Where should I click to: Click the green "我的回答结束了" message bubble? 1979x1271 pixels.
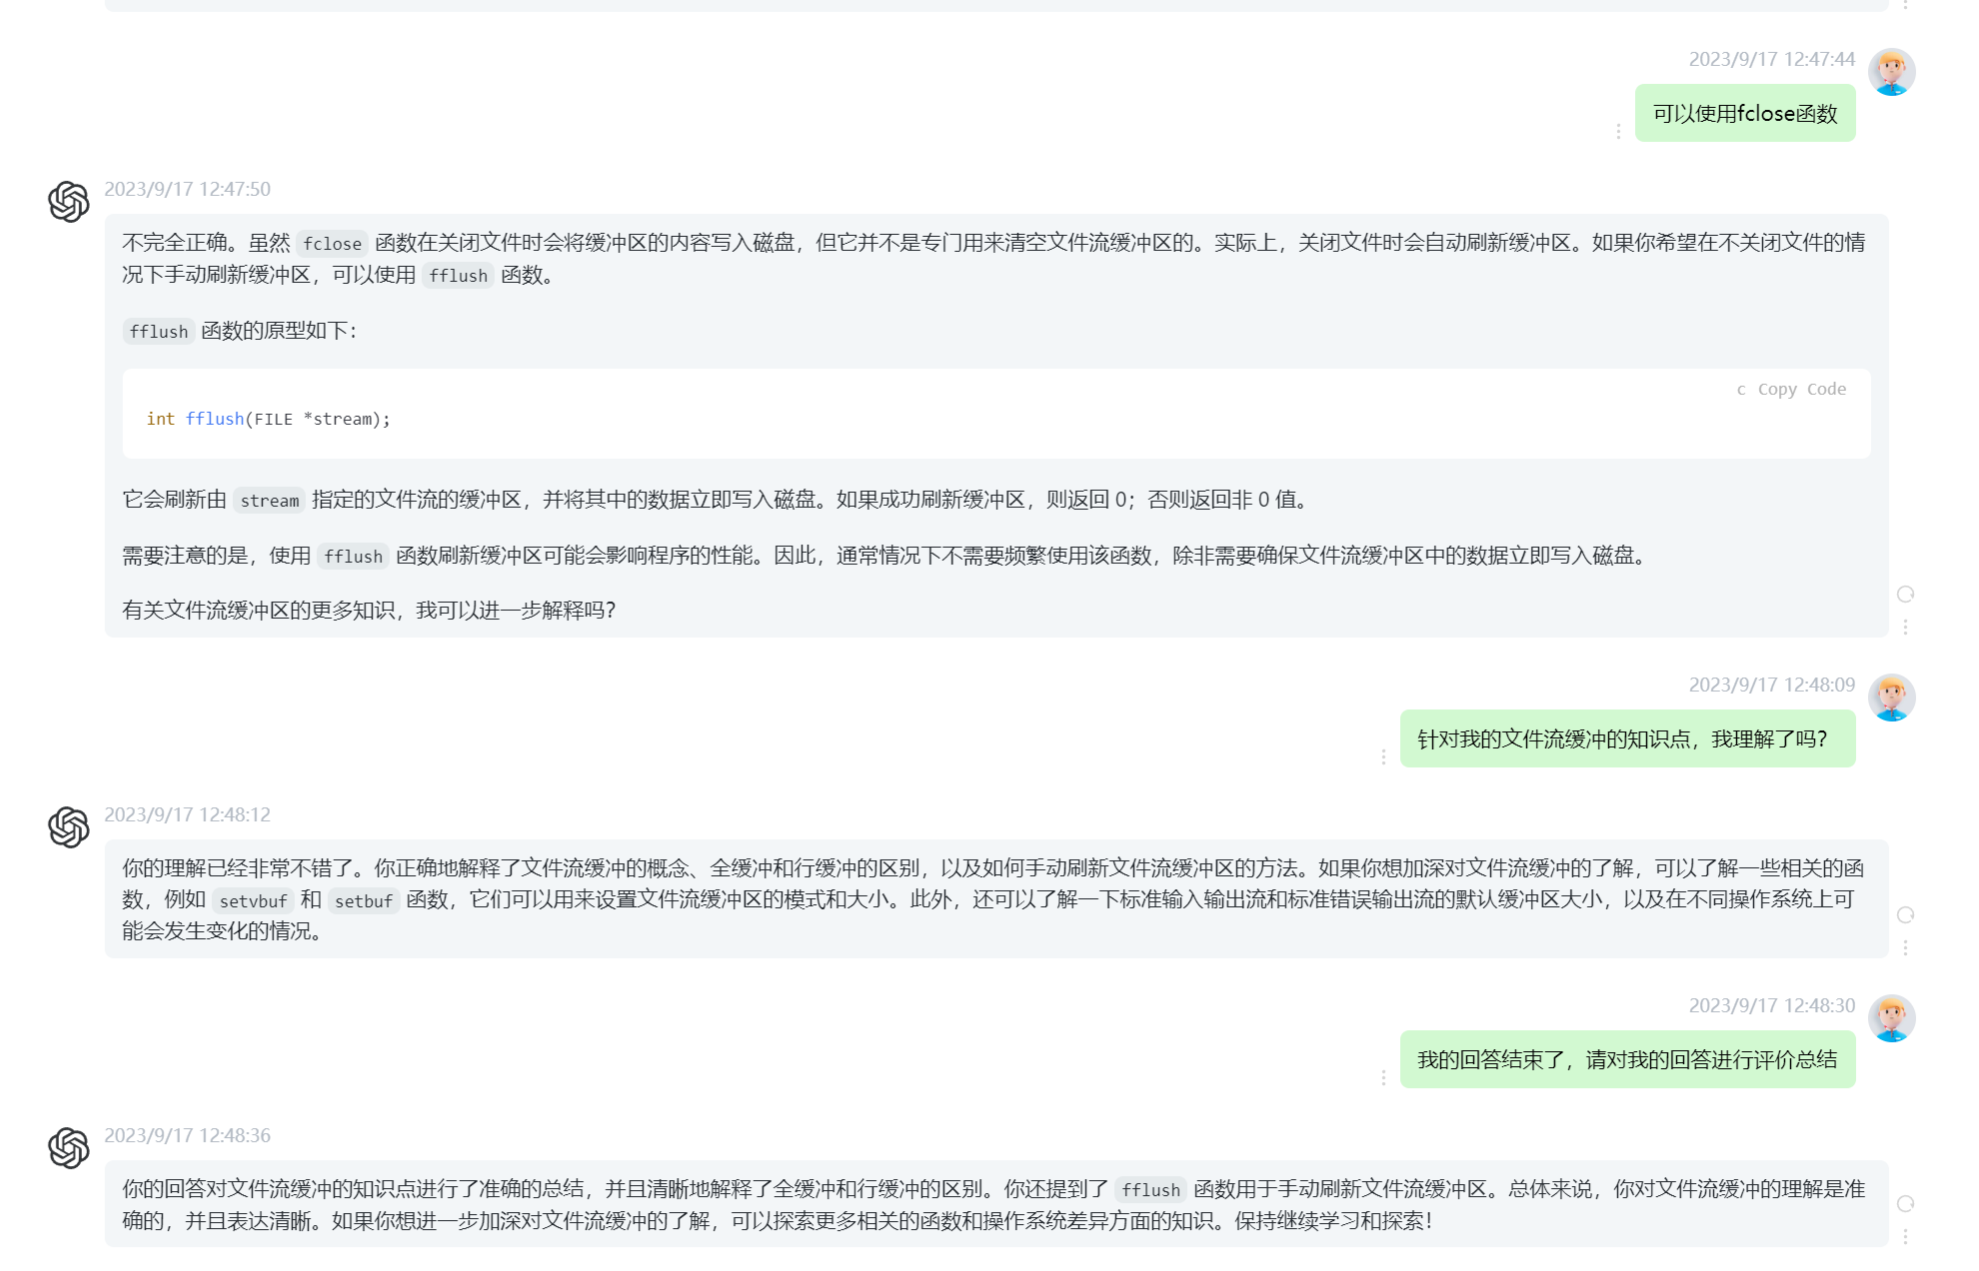[x=1626, y=1060]
